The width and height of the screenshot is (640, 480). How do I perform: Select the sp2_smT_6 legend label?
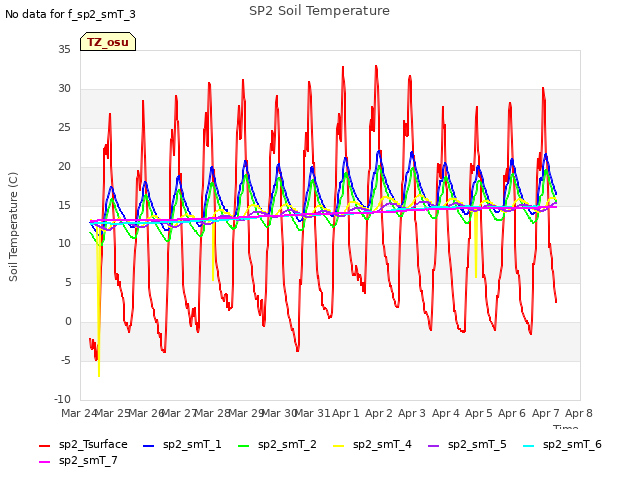click(x=572, y=444)
